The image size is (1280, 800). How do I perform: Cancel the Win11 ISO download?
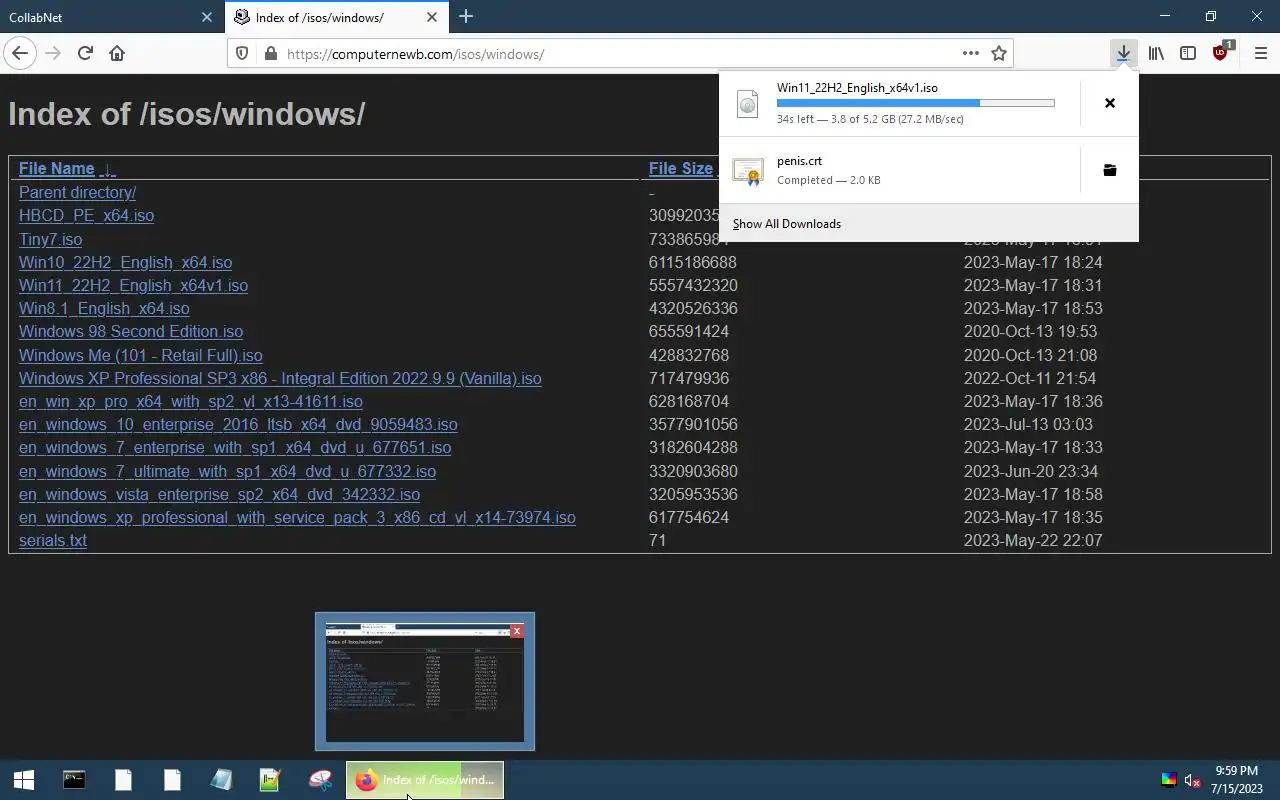tap(1110, 103)
